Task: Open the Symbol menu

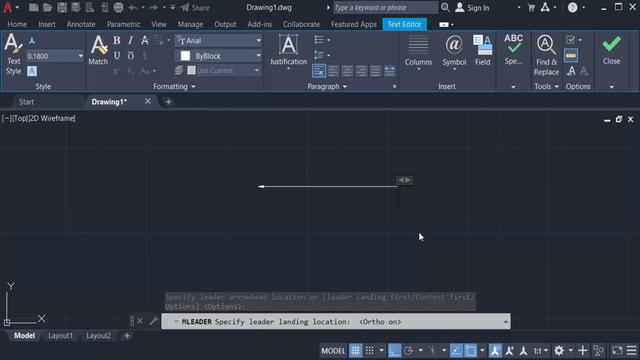Action: [x=454, y=53]
